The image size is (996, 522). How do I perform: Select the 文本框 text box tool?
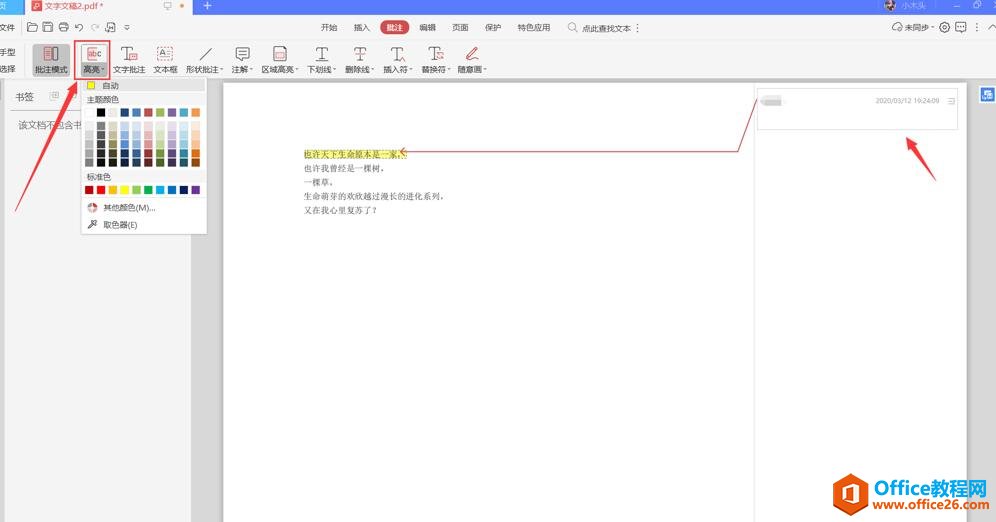tap(165, 60)
